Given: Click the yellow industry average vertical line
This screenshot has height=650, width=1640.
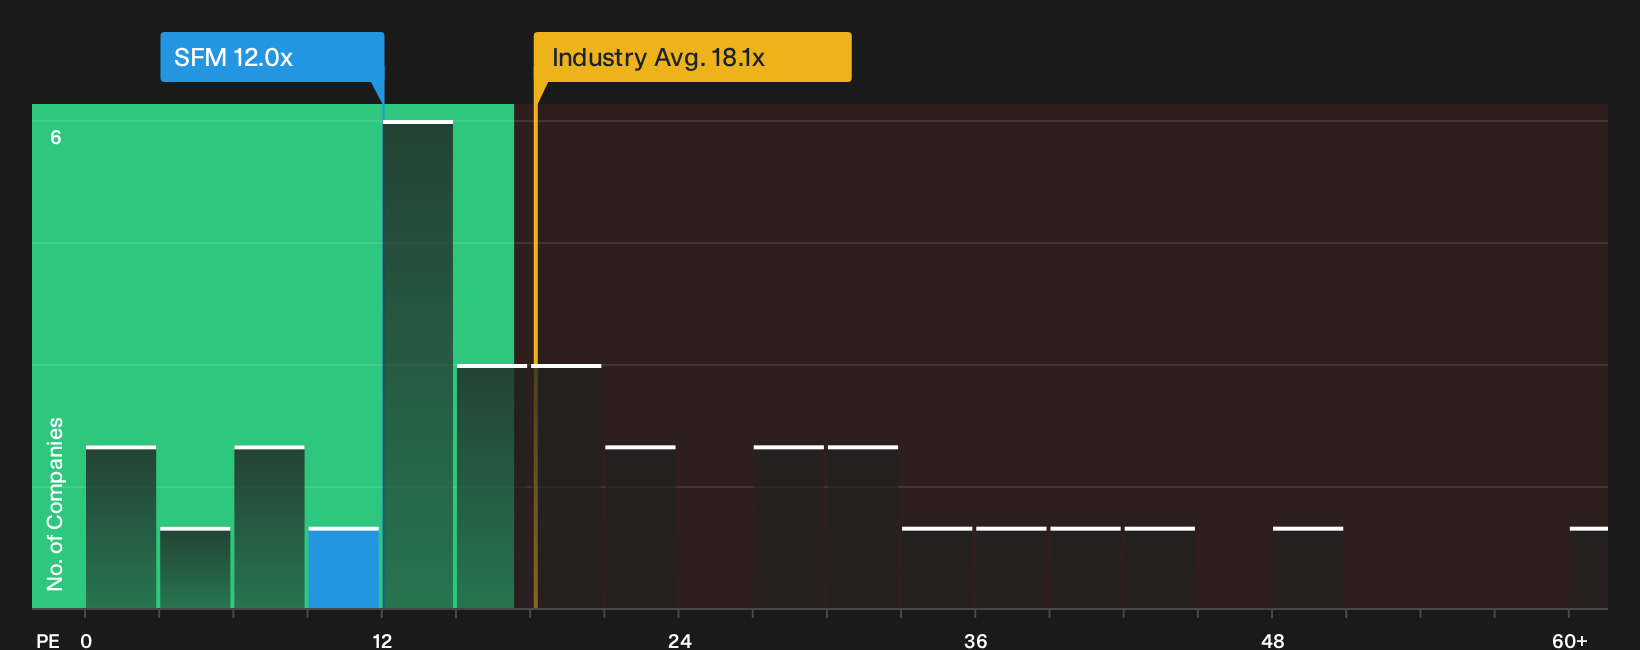Looking at the screenshot, I should 535,356.
